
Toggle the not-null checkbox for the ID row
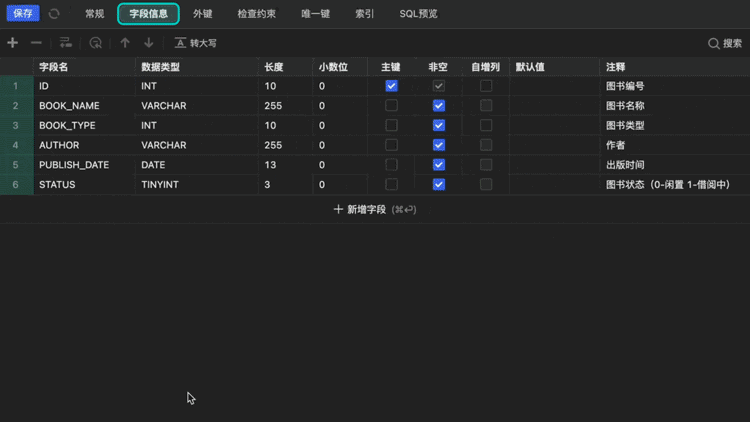[x=439, y=86]
